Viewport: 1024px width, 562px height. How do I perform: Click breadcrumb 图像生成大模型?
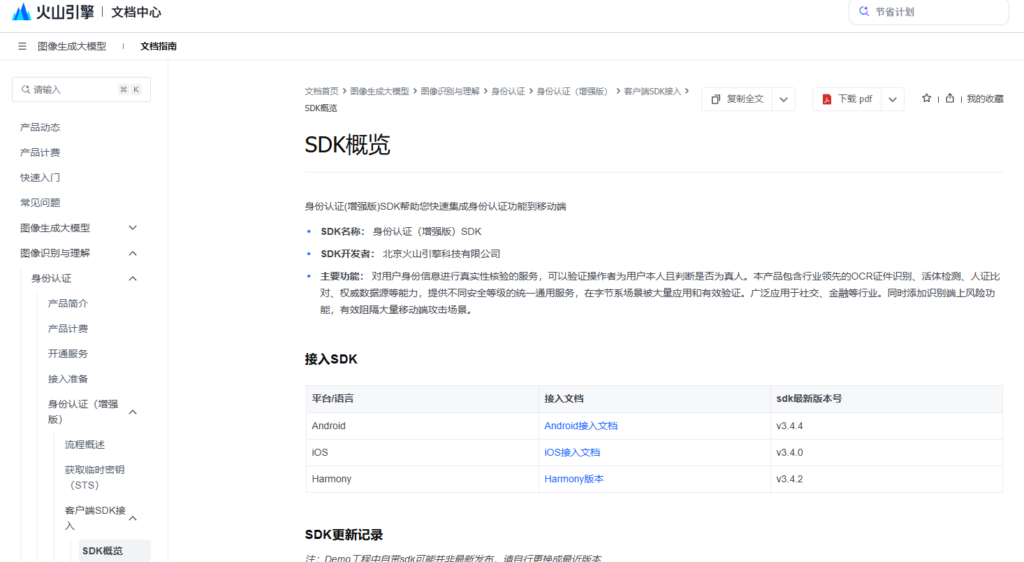(x=379, y=91)
